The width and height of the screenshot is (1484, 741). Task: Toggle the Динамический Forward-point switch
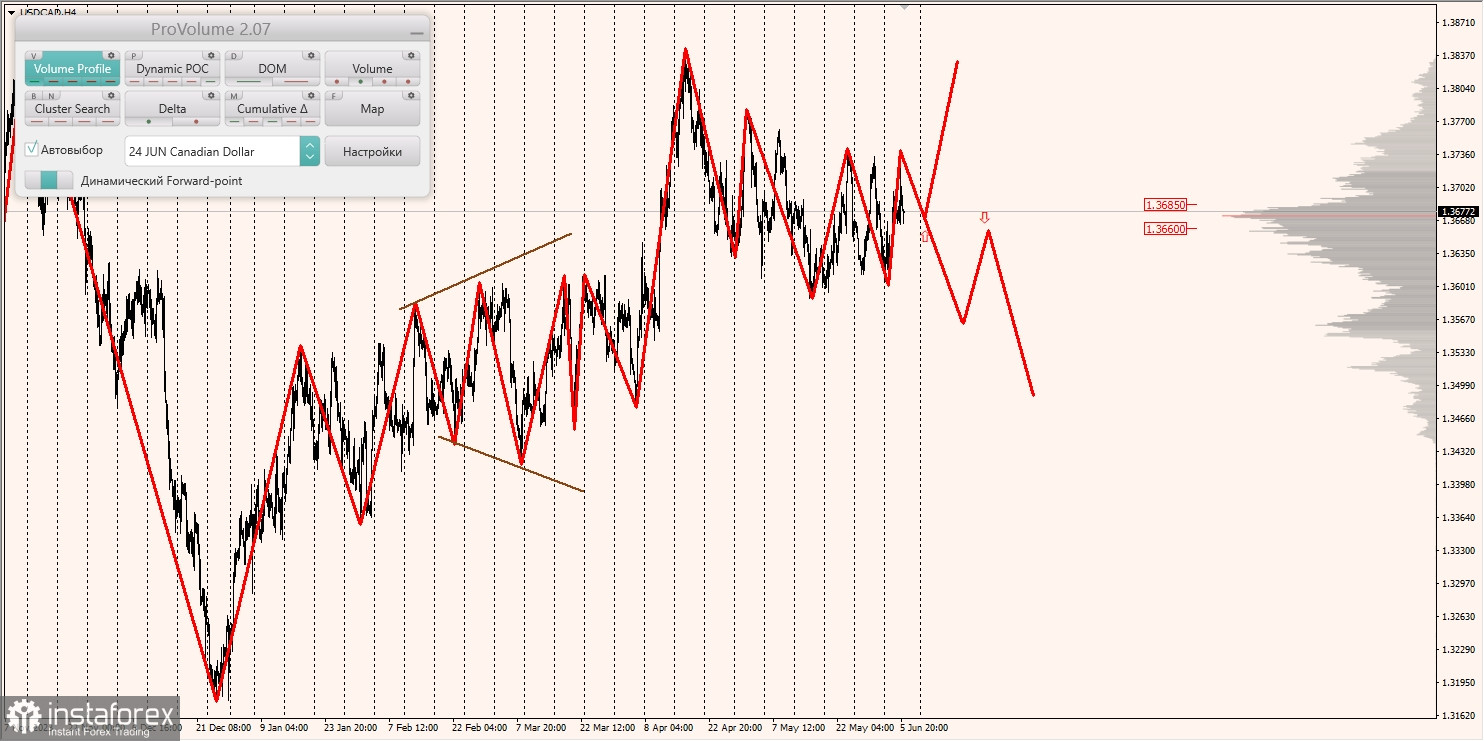click(x=49, y=180)
